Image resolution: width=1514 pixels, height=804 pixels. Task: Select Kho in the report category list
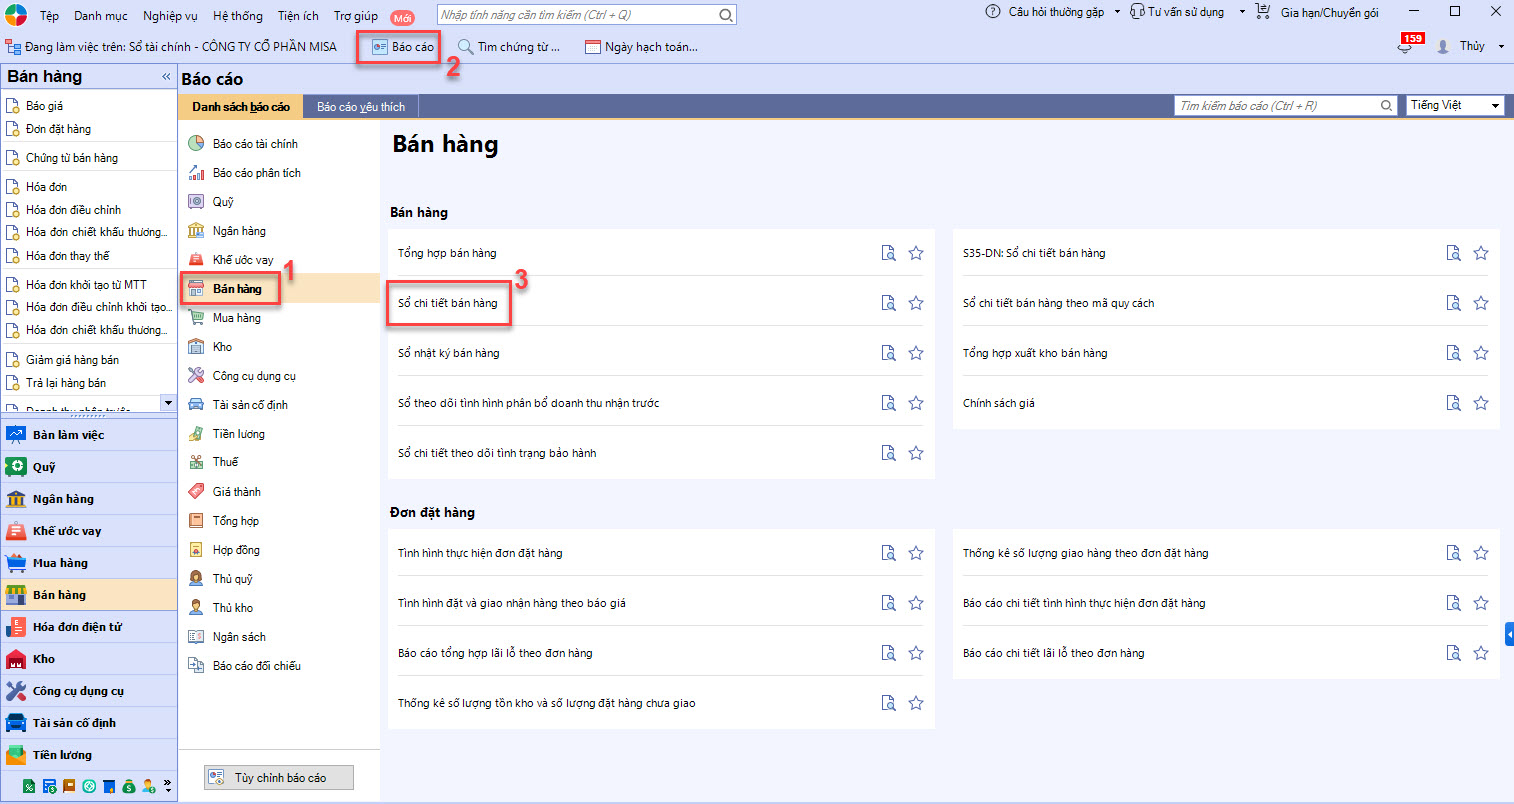point(222,347)
